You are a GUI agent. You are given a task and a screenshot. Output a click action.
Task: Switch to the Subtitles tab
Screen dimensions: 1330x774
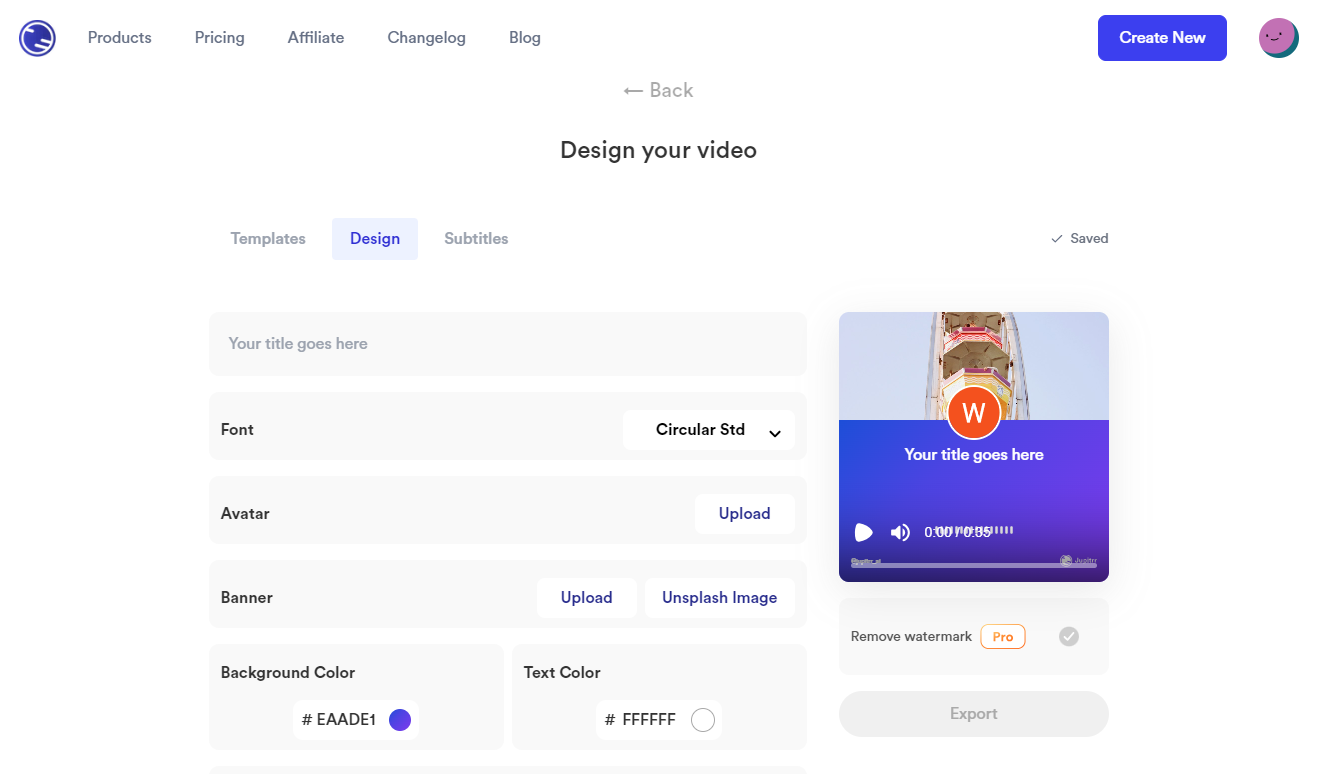(x=476, y=239)
